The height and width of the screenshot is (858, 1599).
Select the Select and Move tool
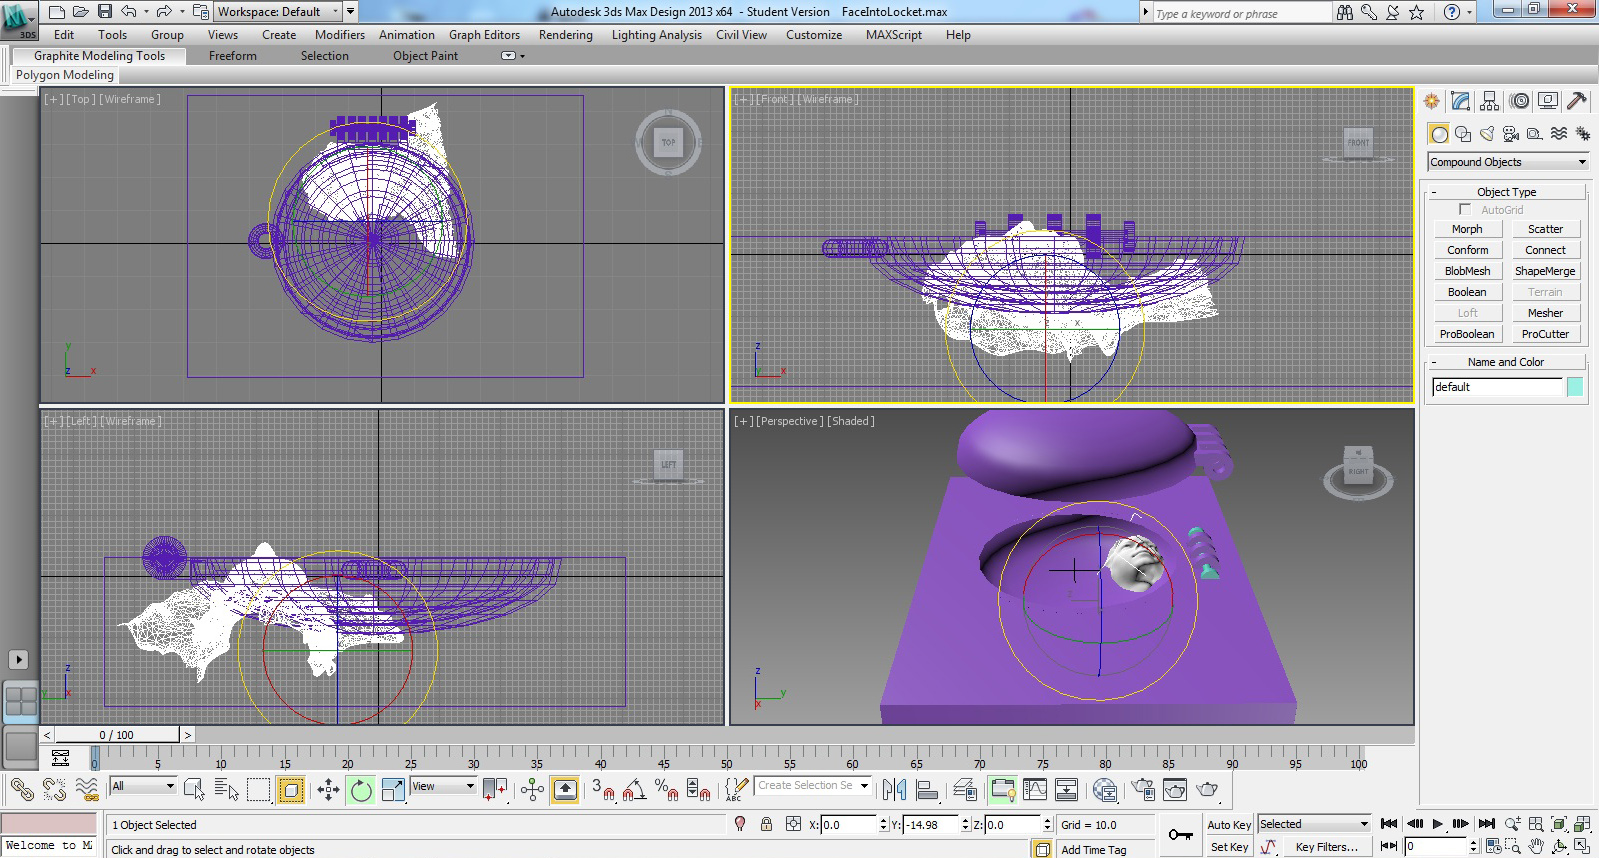(x=328, y=790)
